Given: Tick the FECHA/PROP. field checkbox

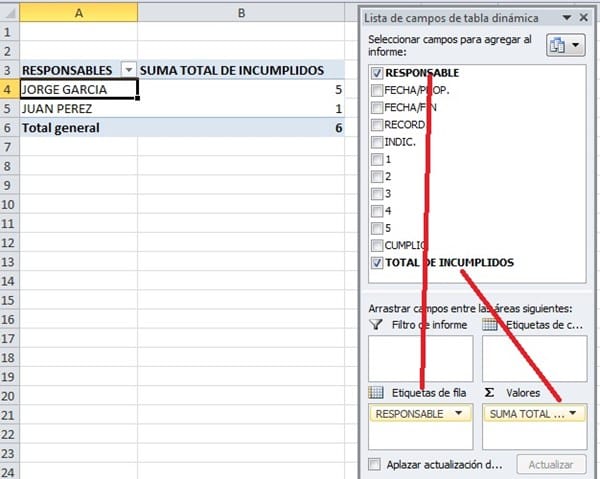Looking at the screenshot, I should pos(377,90).
